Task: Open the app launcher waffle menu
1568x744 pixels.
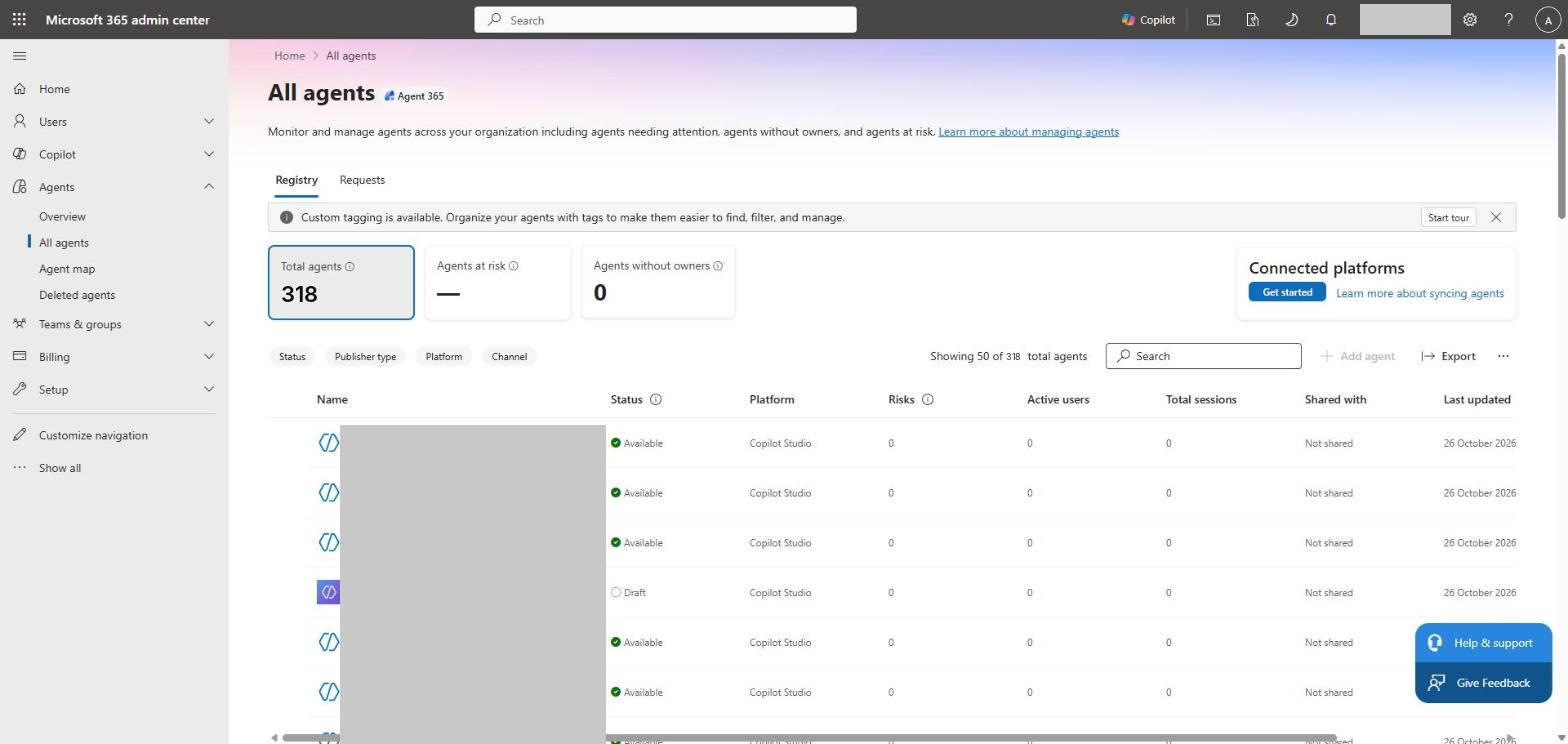Action: coord(19,20)
